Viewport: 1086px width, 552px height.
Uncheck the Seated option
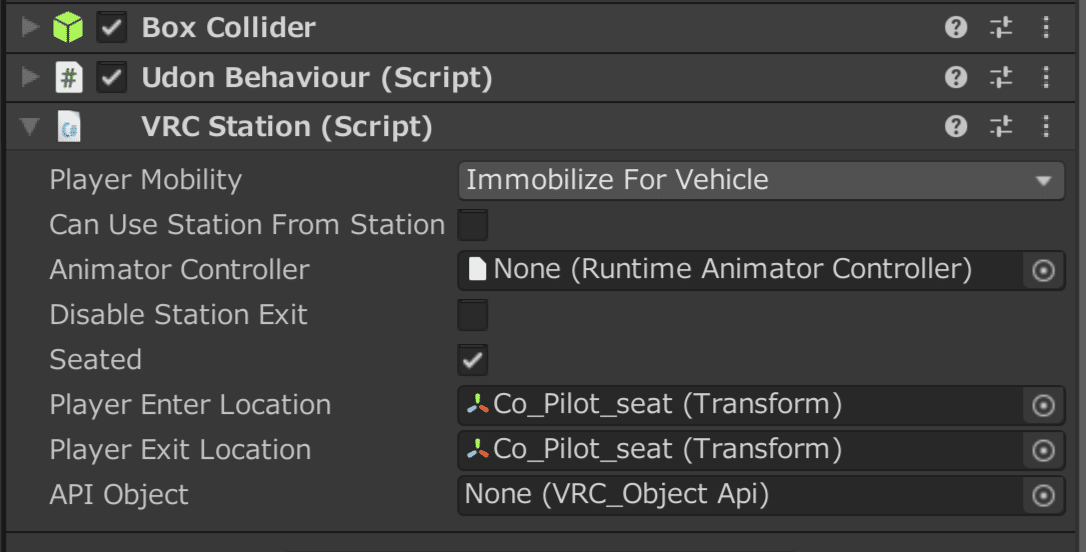[x=472, y=360]
